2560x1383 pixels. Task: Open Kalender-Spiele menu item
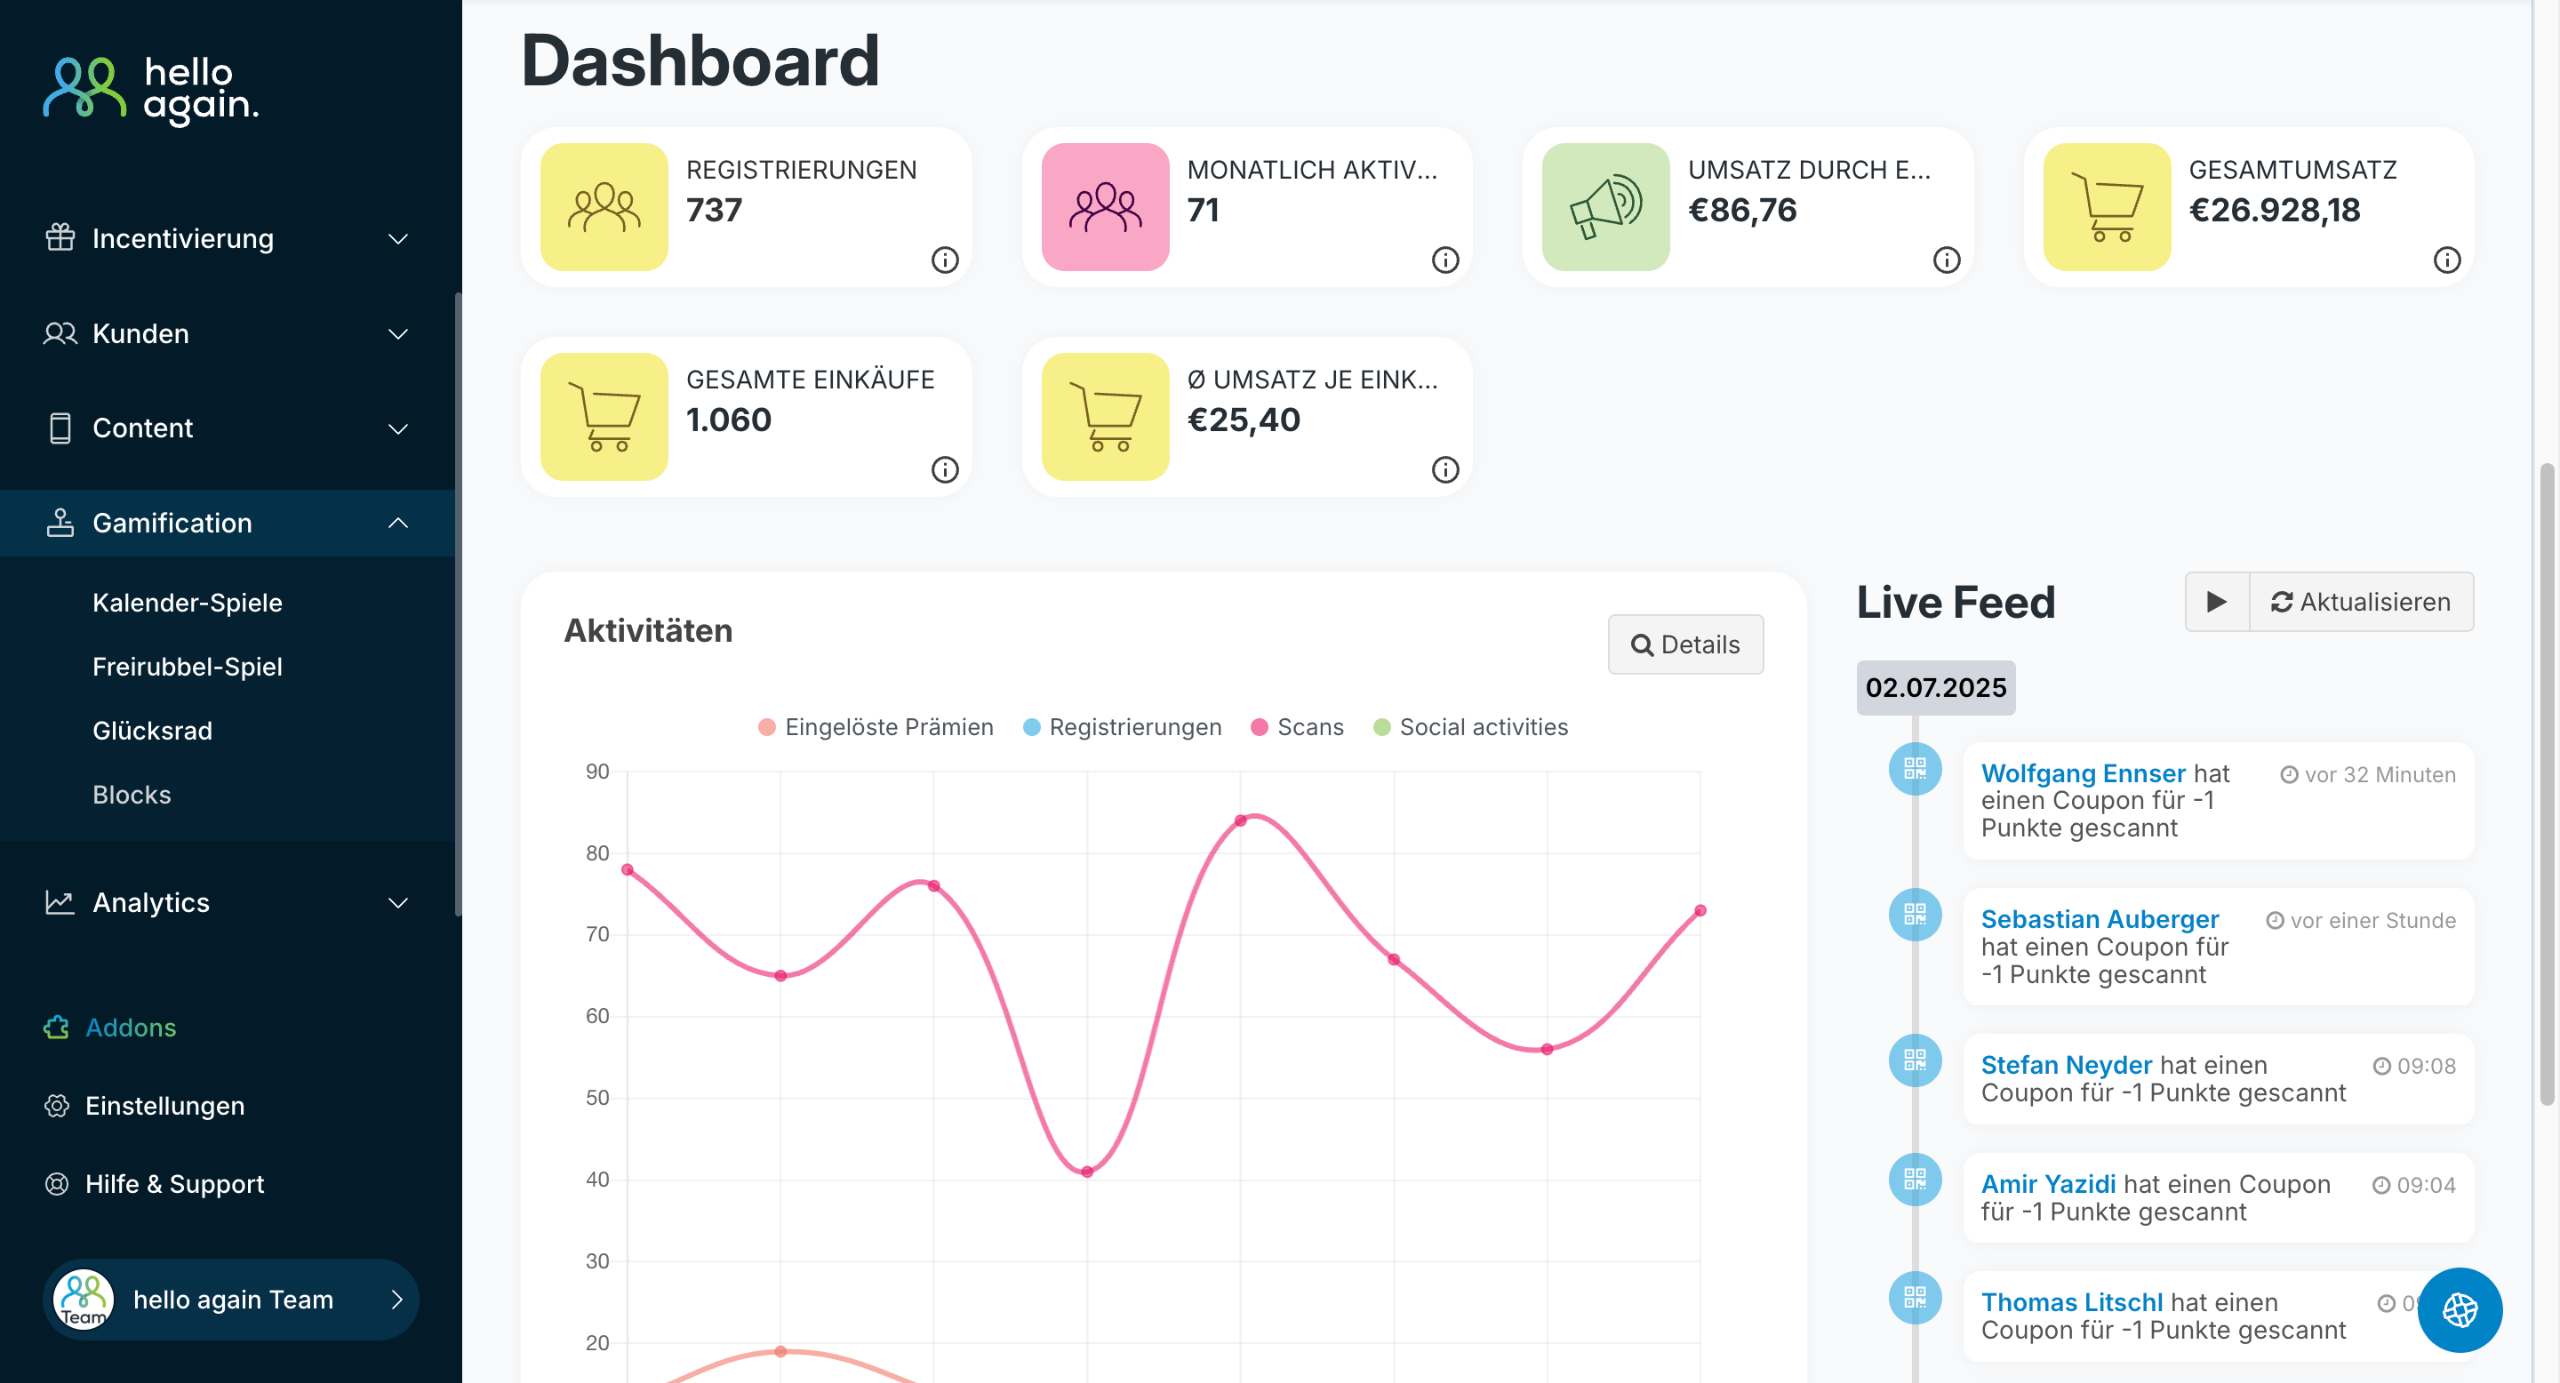187,602
